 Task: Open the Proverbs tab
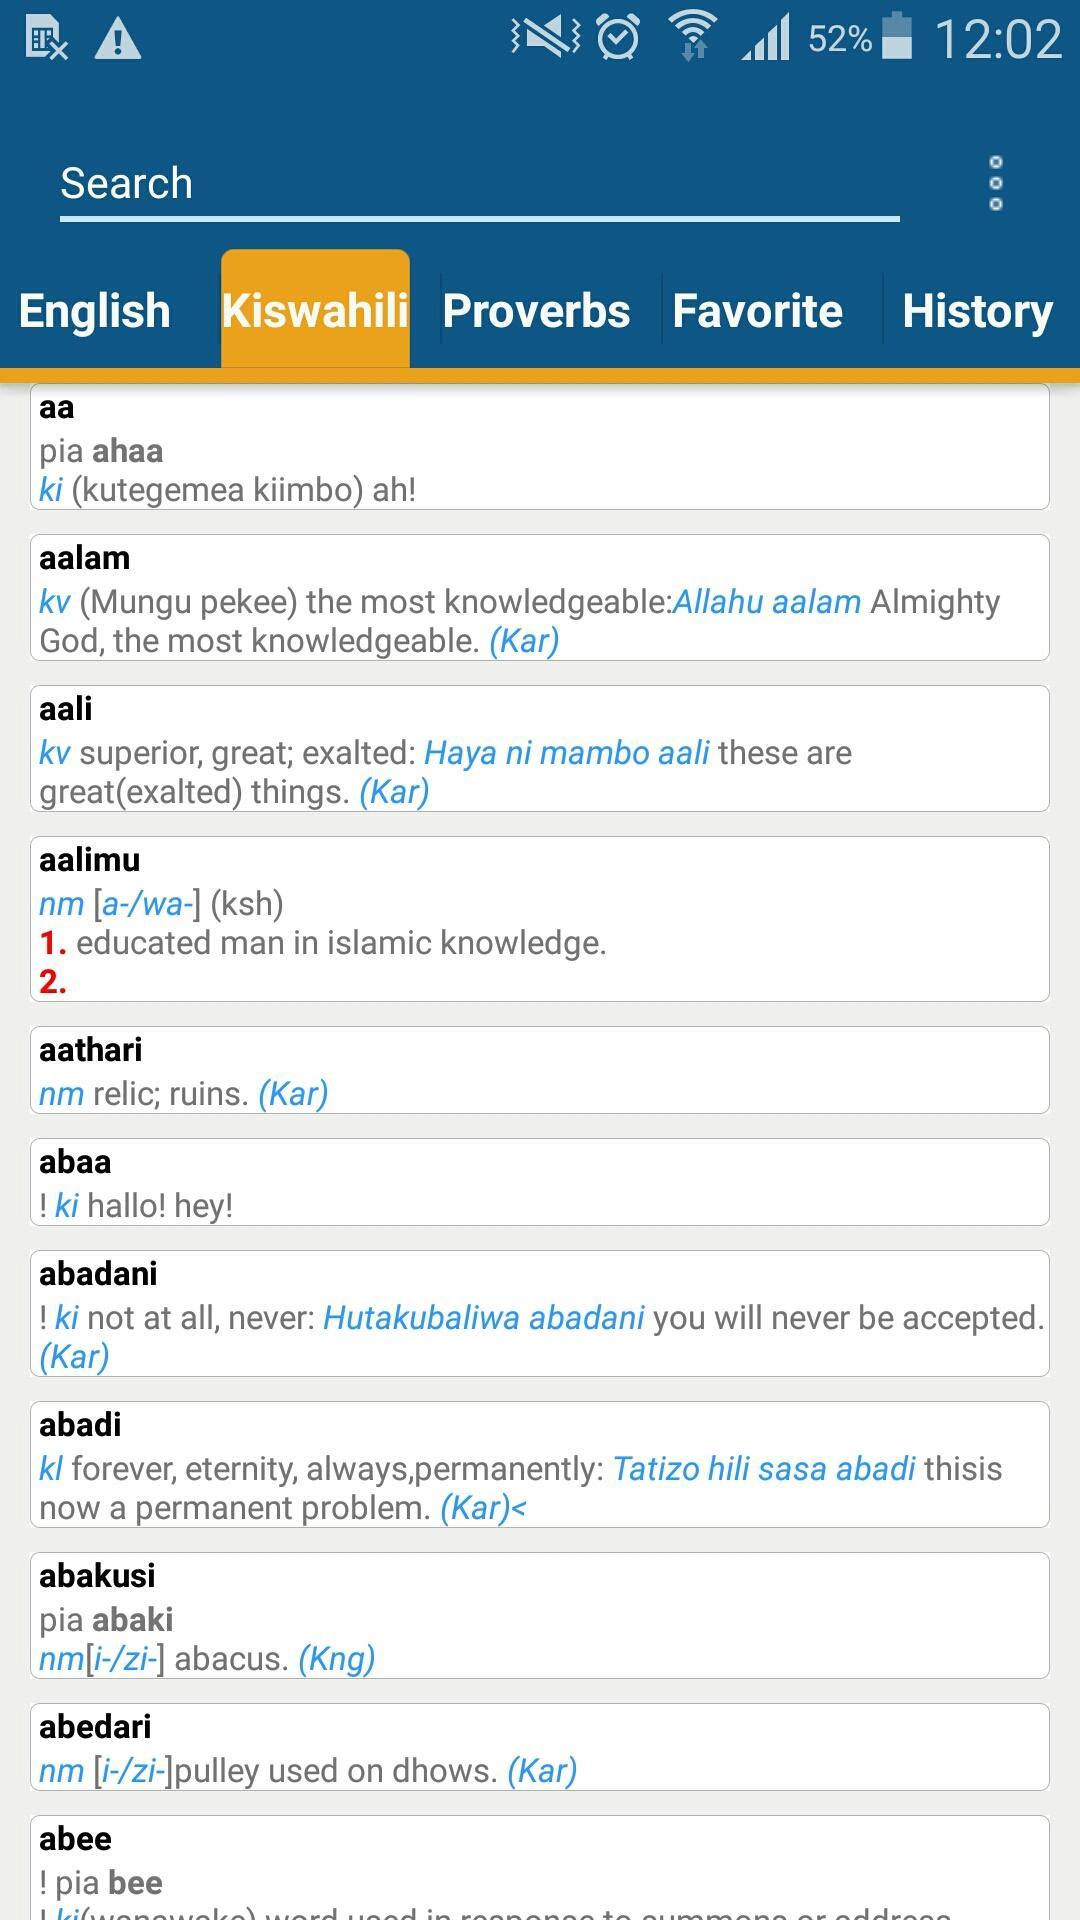[536, 310]
